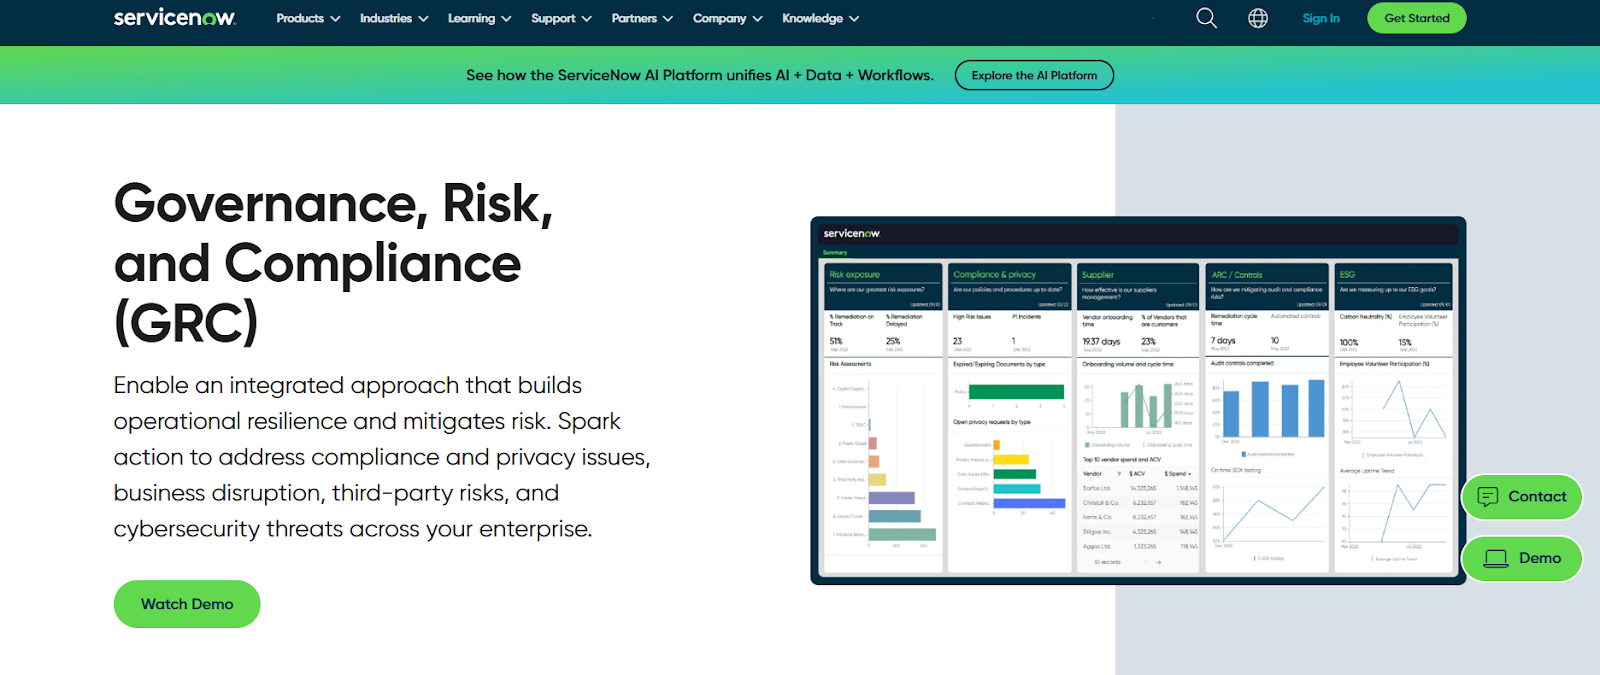1600x675 pixels.
Task: Click the chat bubble icon on Contact
Action: pos(1488,497)
